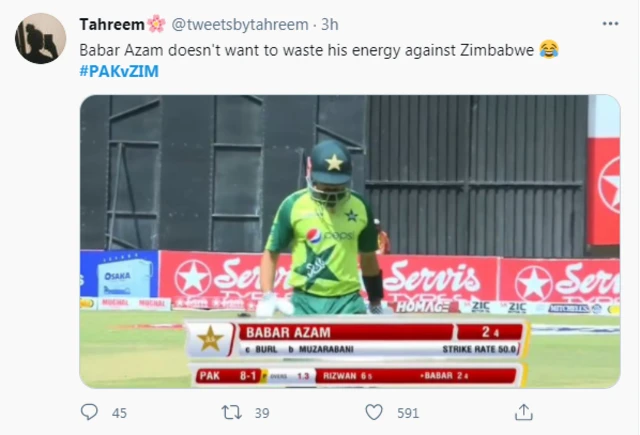The width and height of the screenshot is (640, 435).
Task: Open the share upload icon
Action: click(x=524, y=412)
